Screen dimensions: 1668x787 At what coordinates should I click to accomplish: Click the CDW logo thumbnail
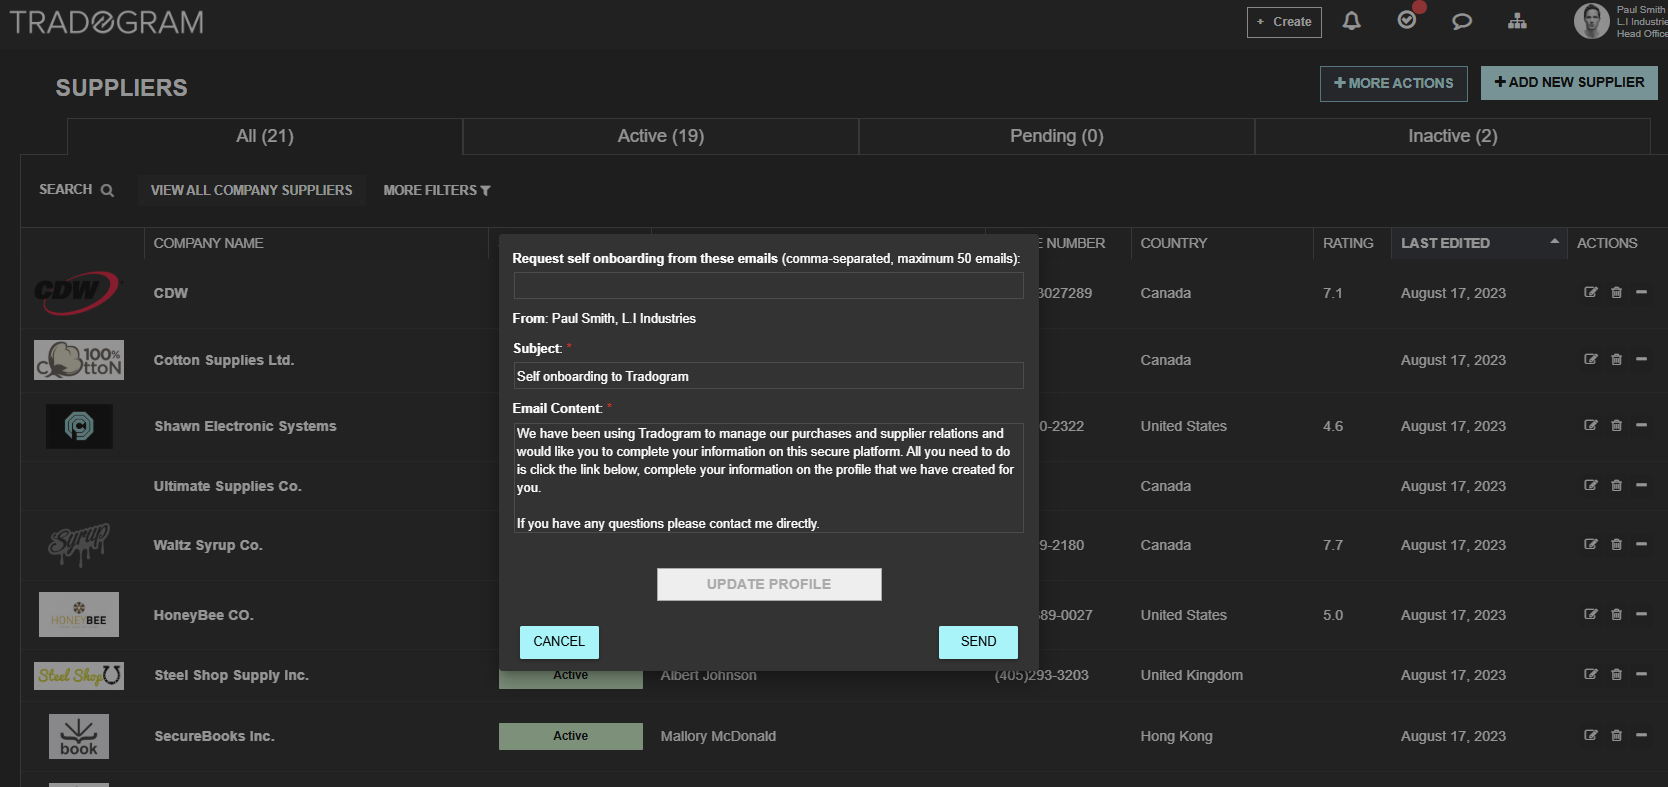click(x=77, y=292)
